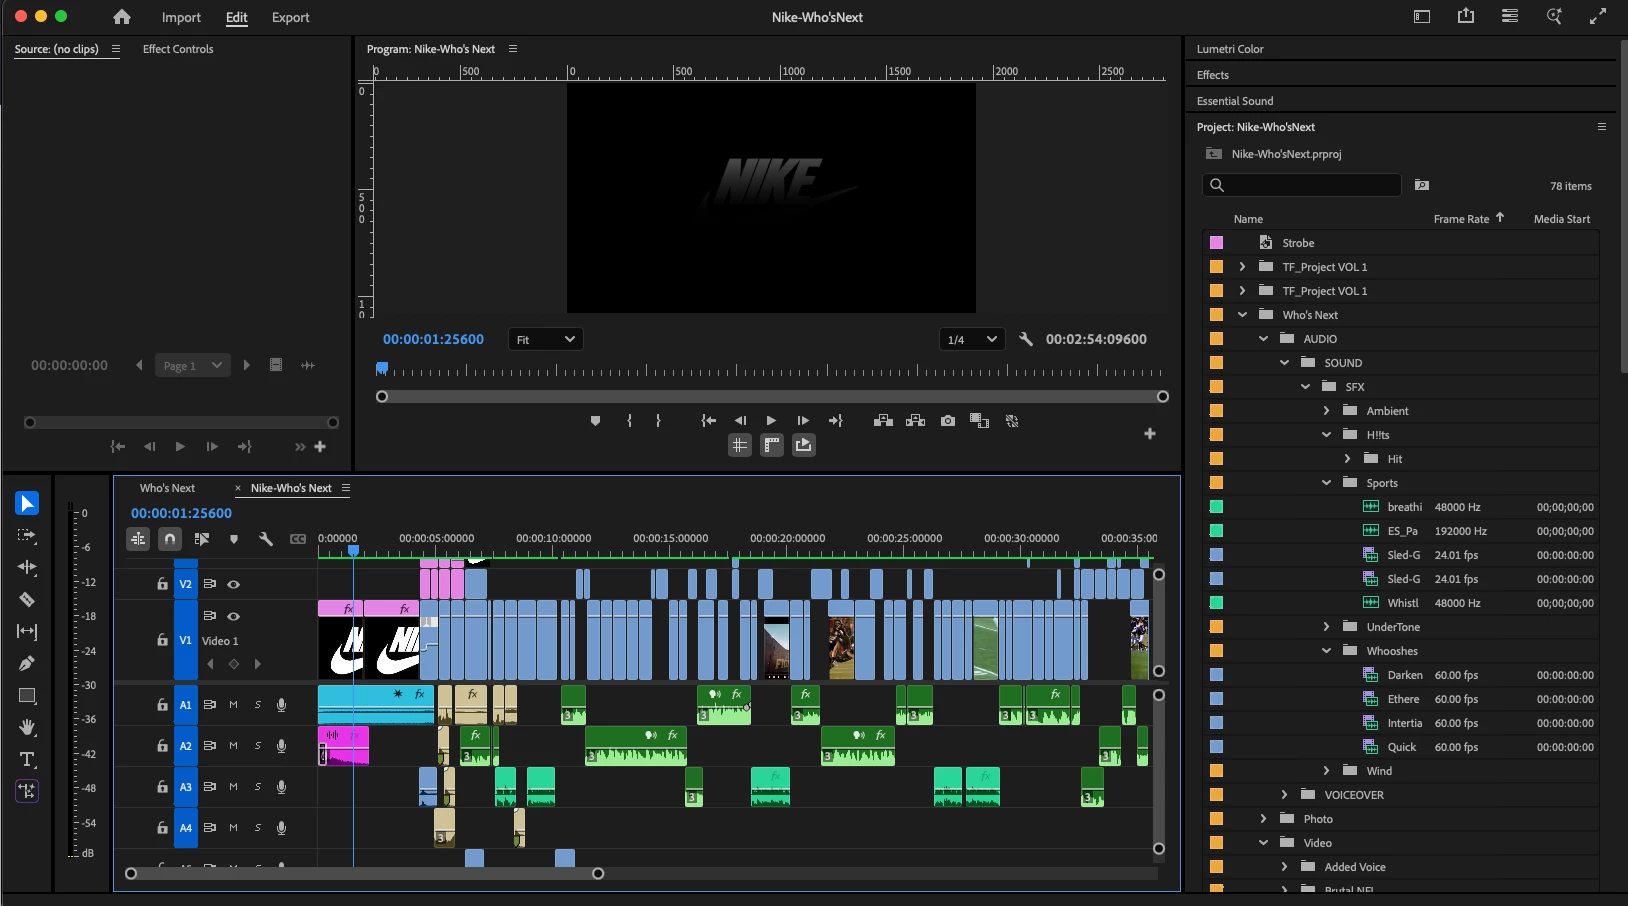The width and height of the screenshot is (1628, 906).
Task: Switch to Import workspace tab
Action: click(181, 17)
